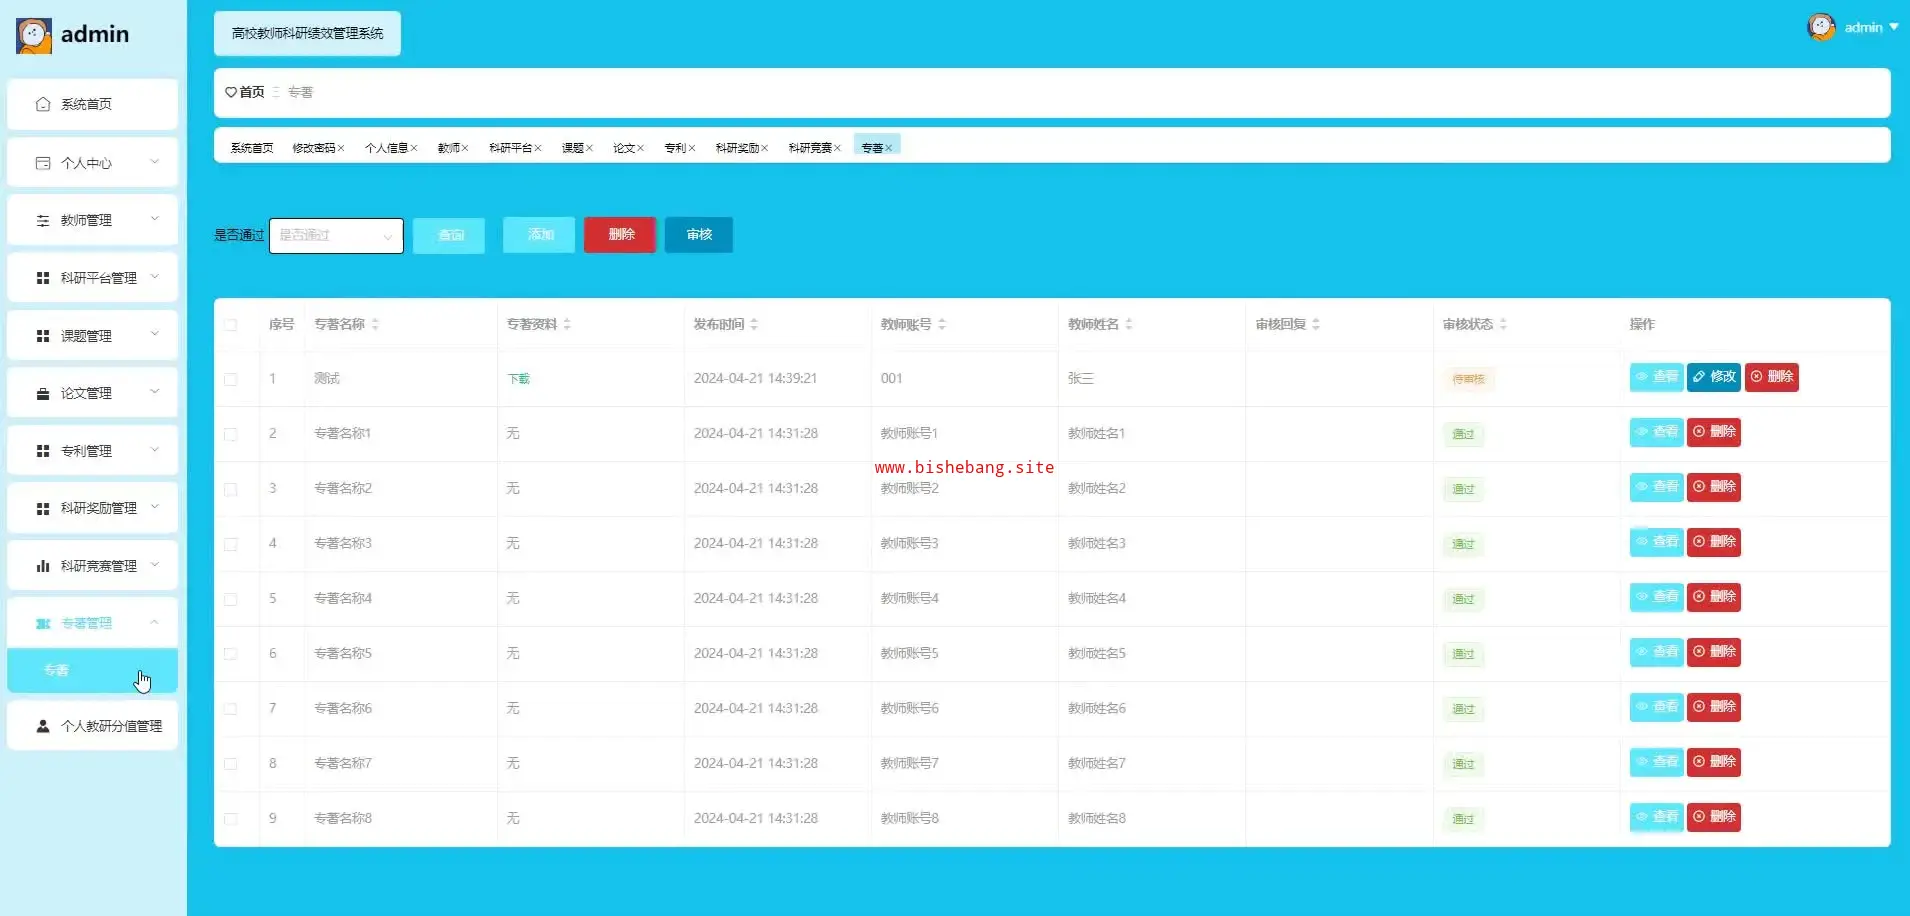Toggle the select-all checkbox in table header

click(x=231, y=325)
